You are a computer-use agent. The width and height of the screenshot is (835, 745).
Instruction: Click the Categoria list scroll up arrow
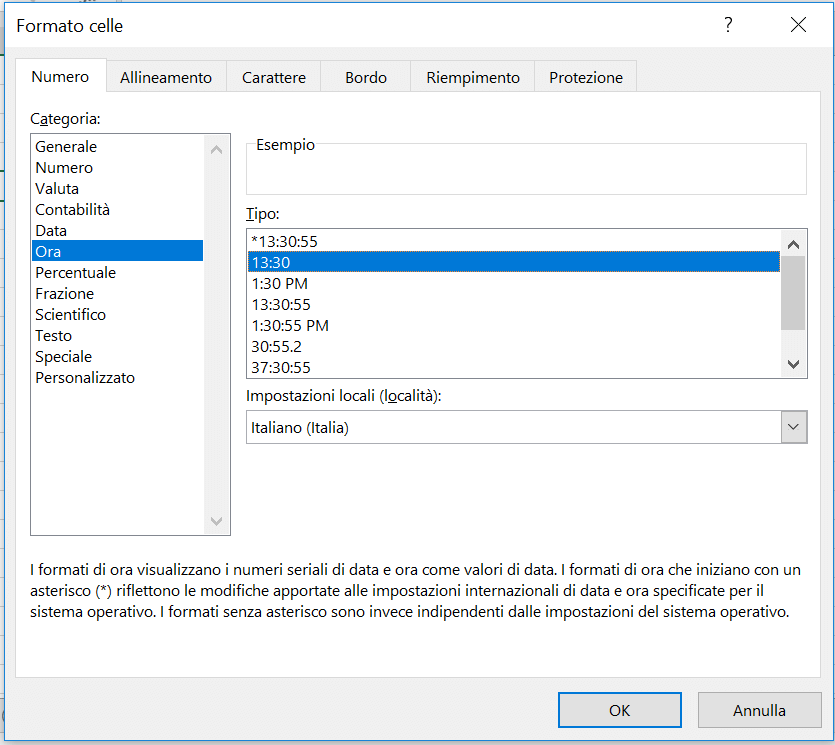(x=216, y=150)
